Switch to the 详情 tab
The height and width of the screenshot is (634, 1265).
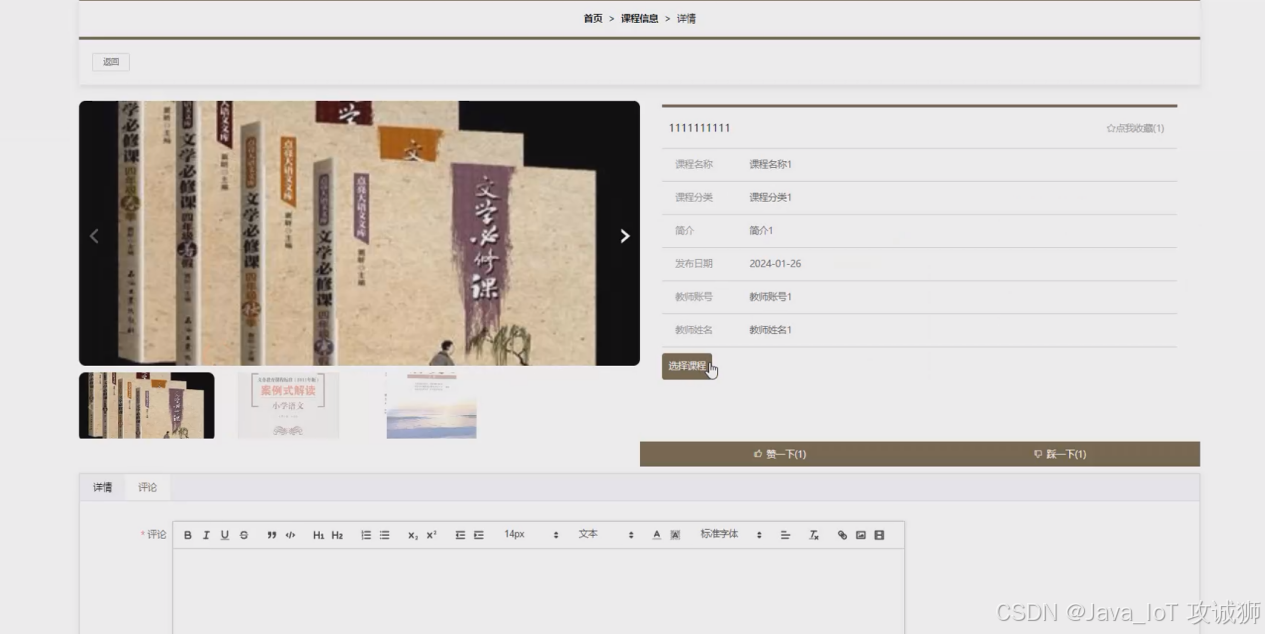[102, 487]
